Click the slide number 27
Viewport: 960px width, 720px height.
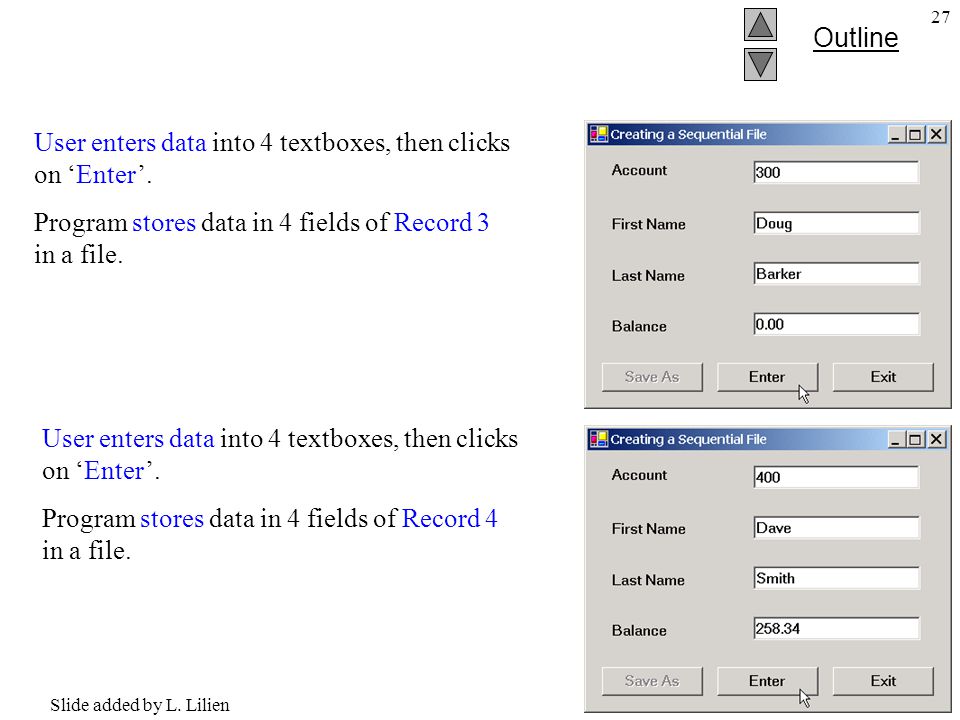(940, 18)
